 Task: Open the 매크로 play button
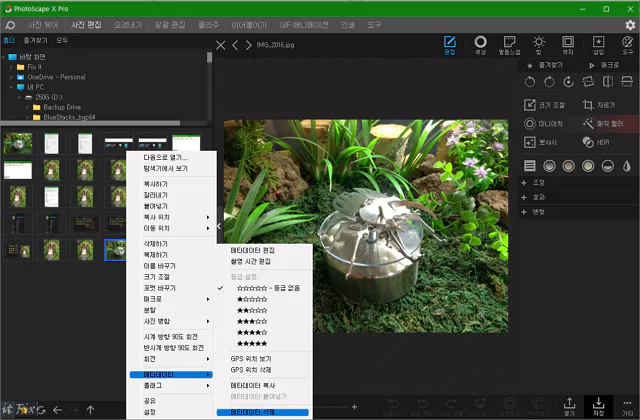[604, 65]
